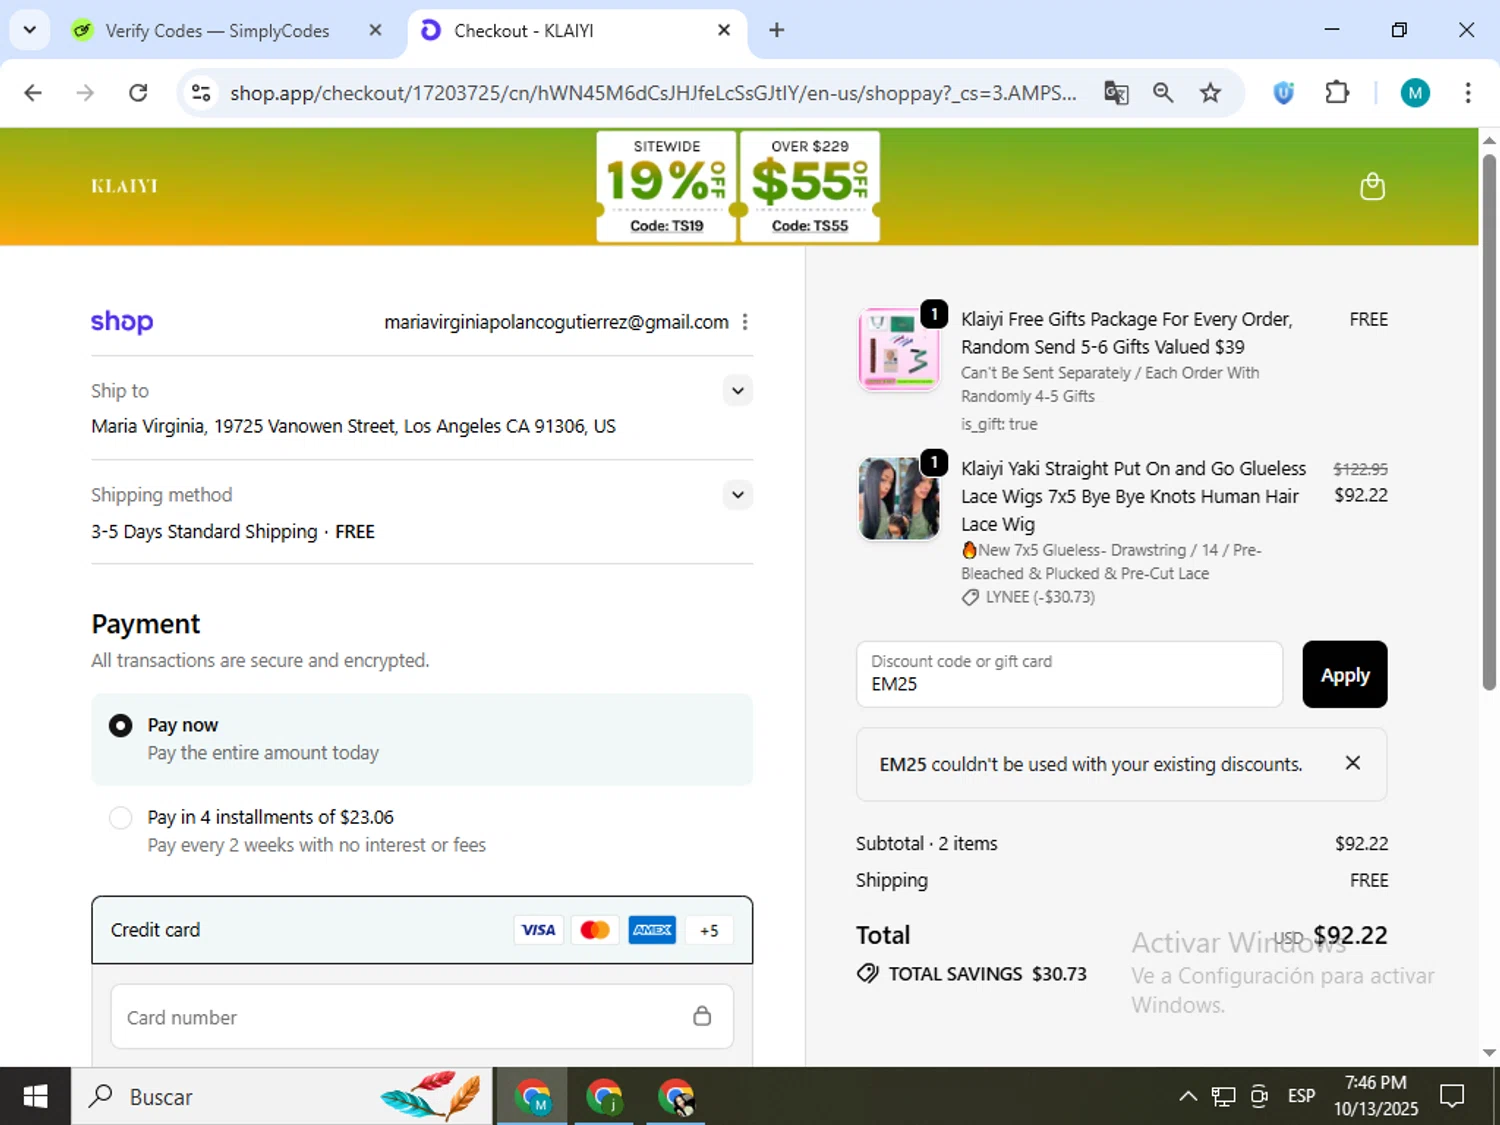
Task: Expand the Ship to section
Action: coord(738,390)
